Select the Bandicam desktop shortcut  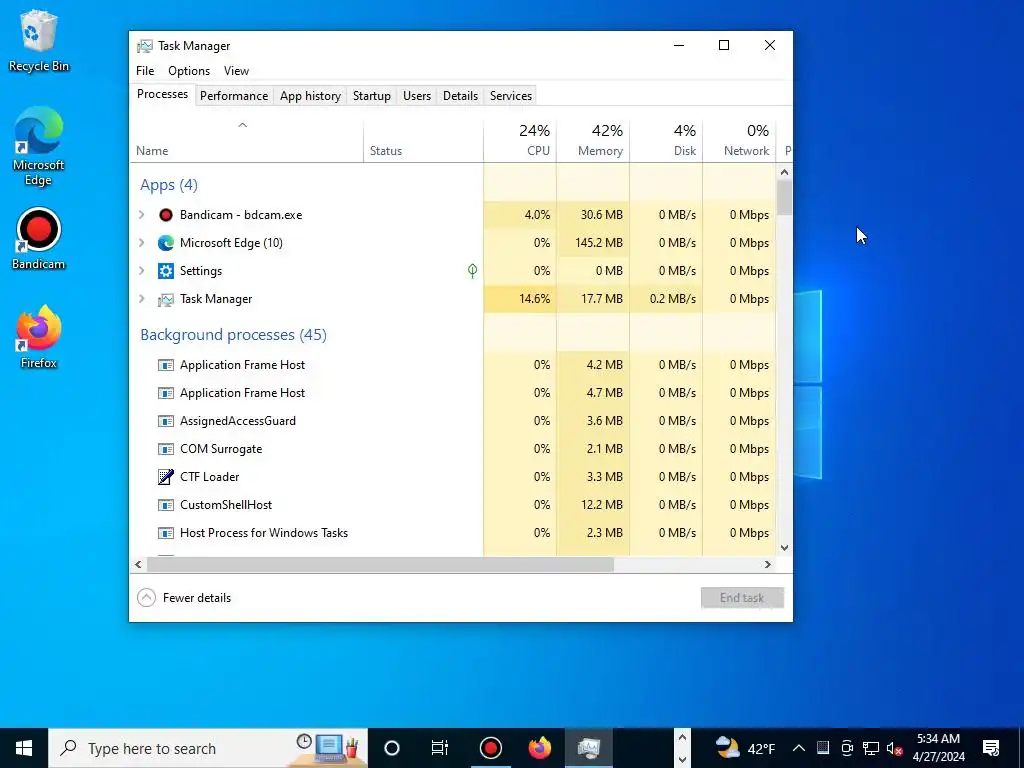pyautogui.click(x=39, y=239)
